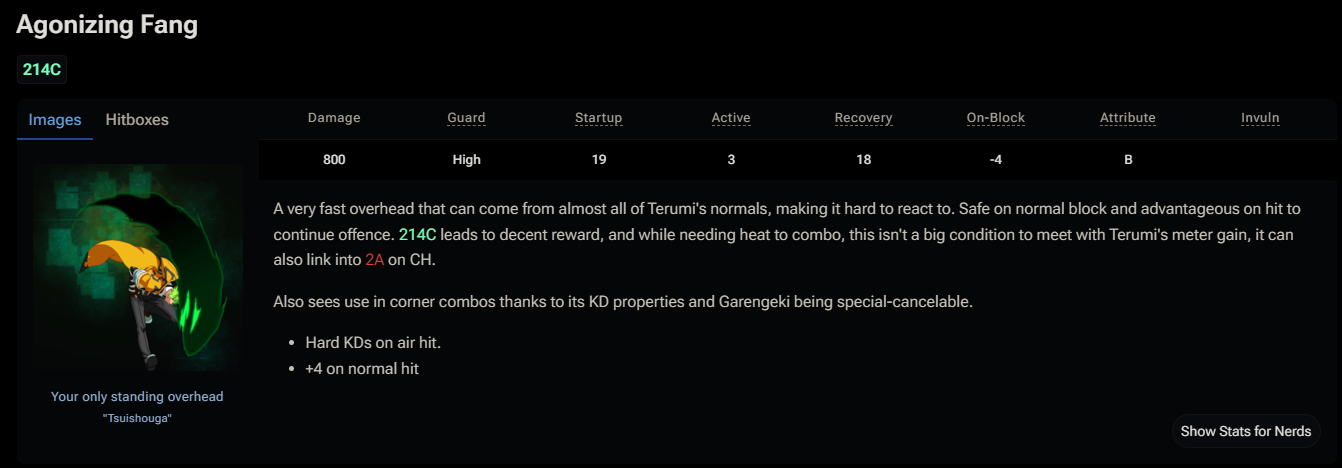
Task: Open the green 214C link in the description
Action: point(418,234)
